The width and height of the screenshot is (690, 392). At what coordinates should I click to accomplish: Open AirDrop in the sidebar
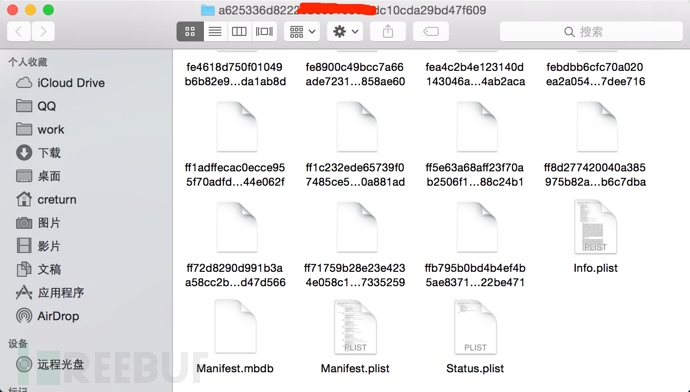click(x=48, y=316)
